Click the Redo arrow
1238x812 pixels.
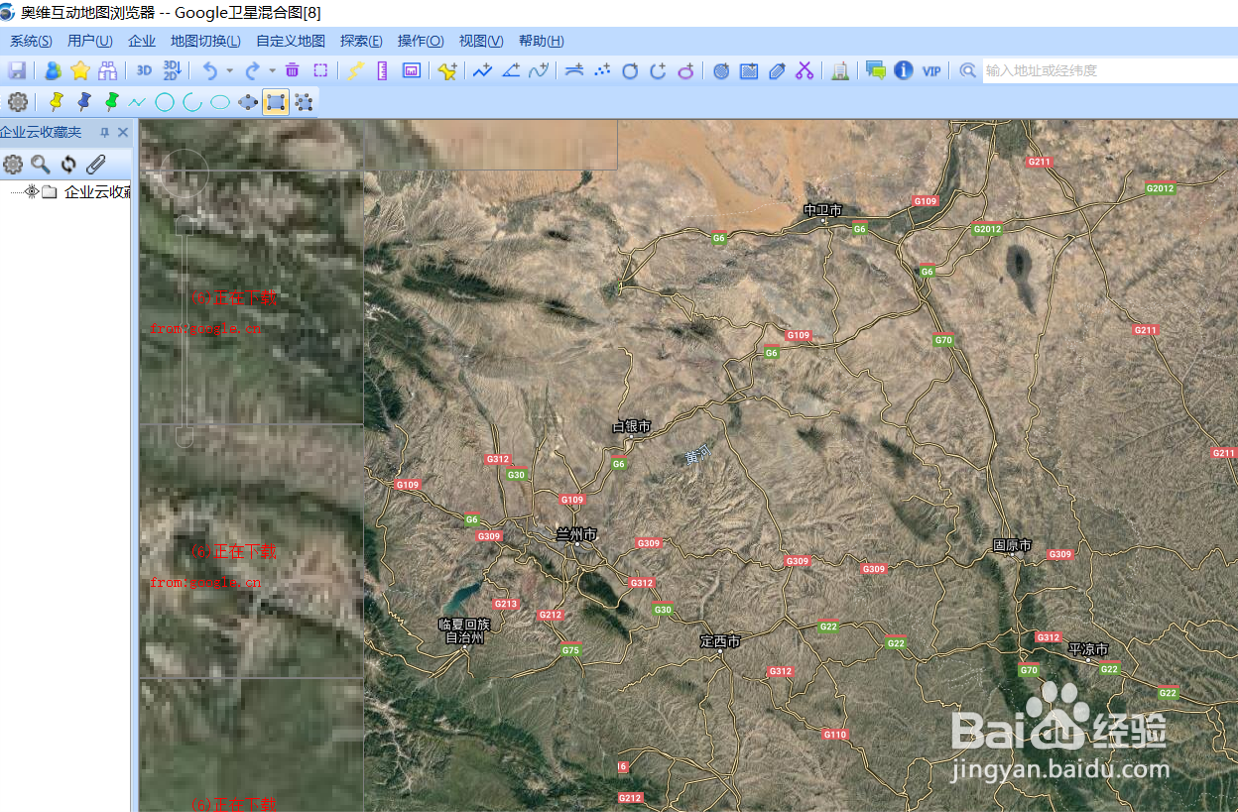pos(253,71)
